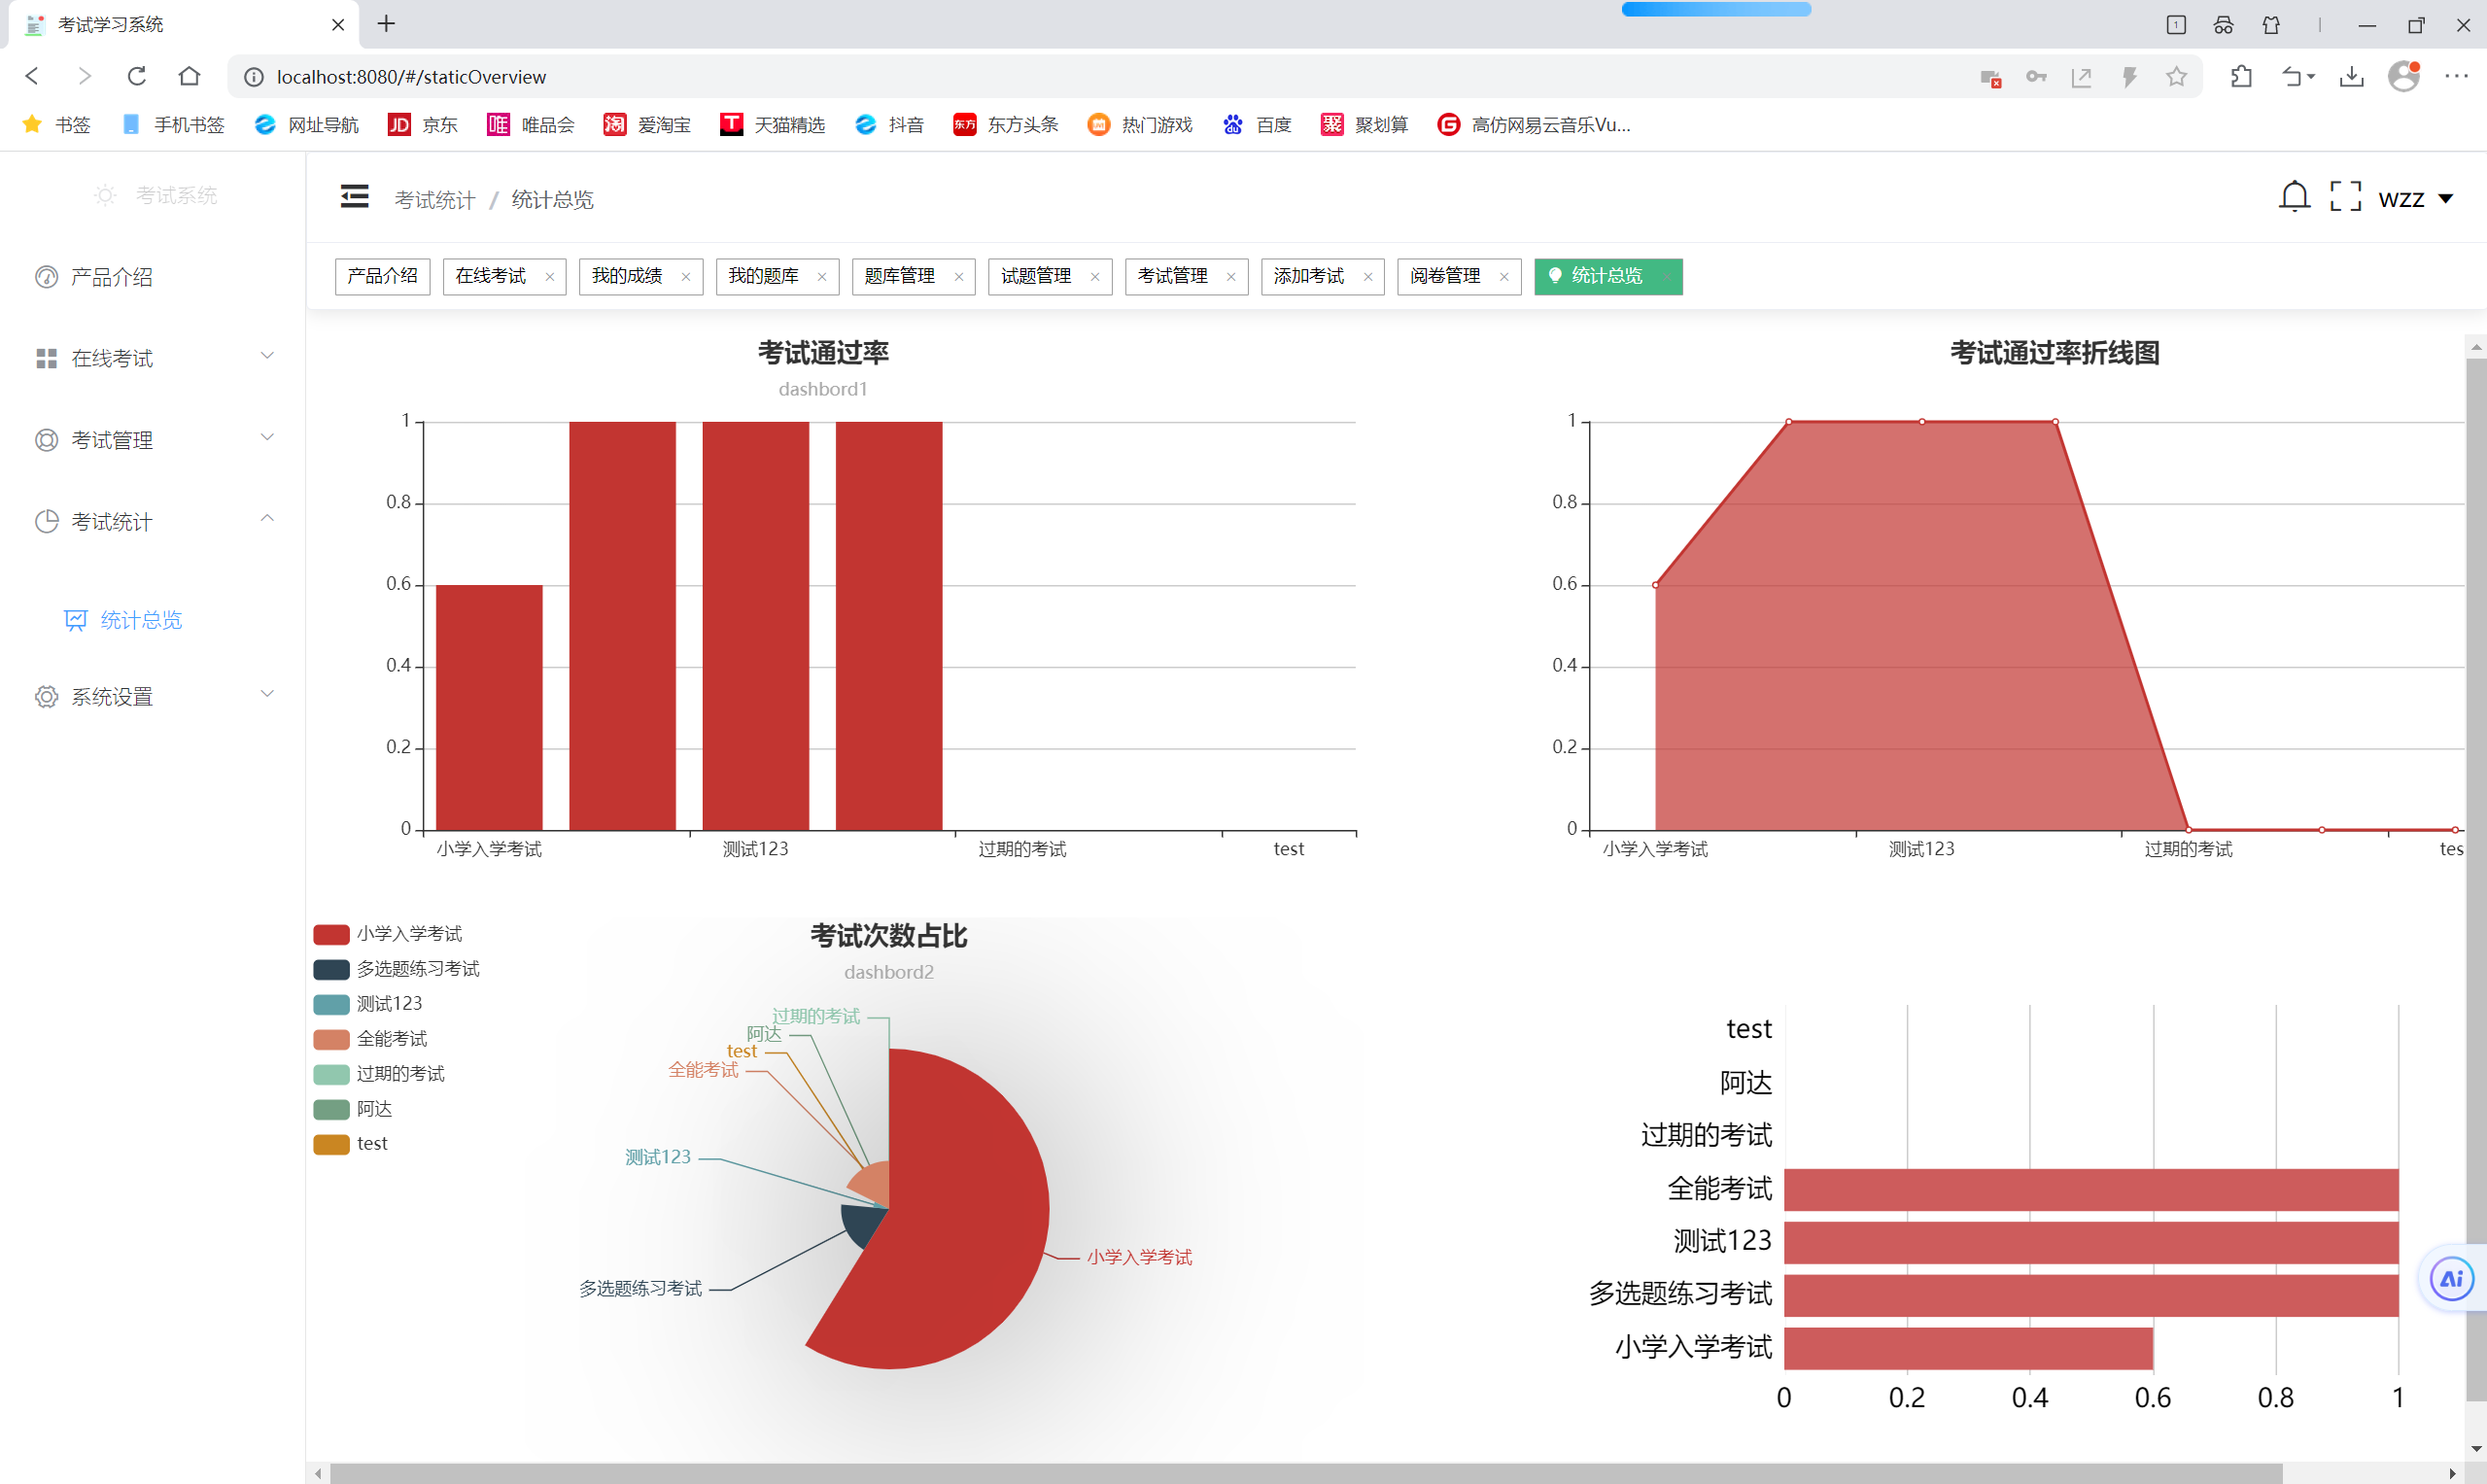Switch to 阅卷管理 tab
Screen dimensions: 2487x1484
tap(1444, 276)
